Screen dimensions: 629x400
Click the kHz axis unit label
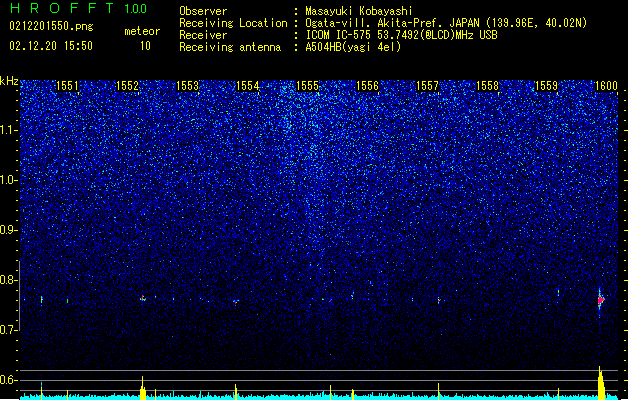click(9, 81)
